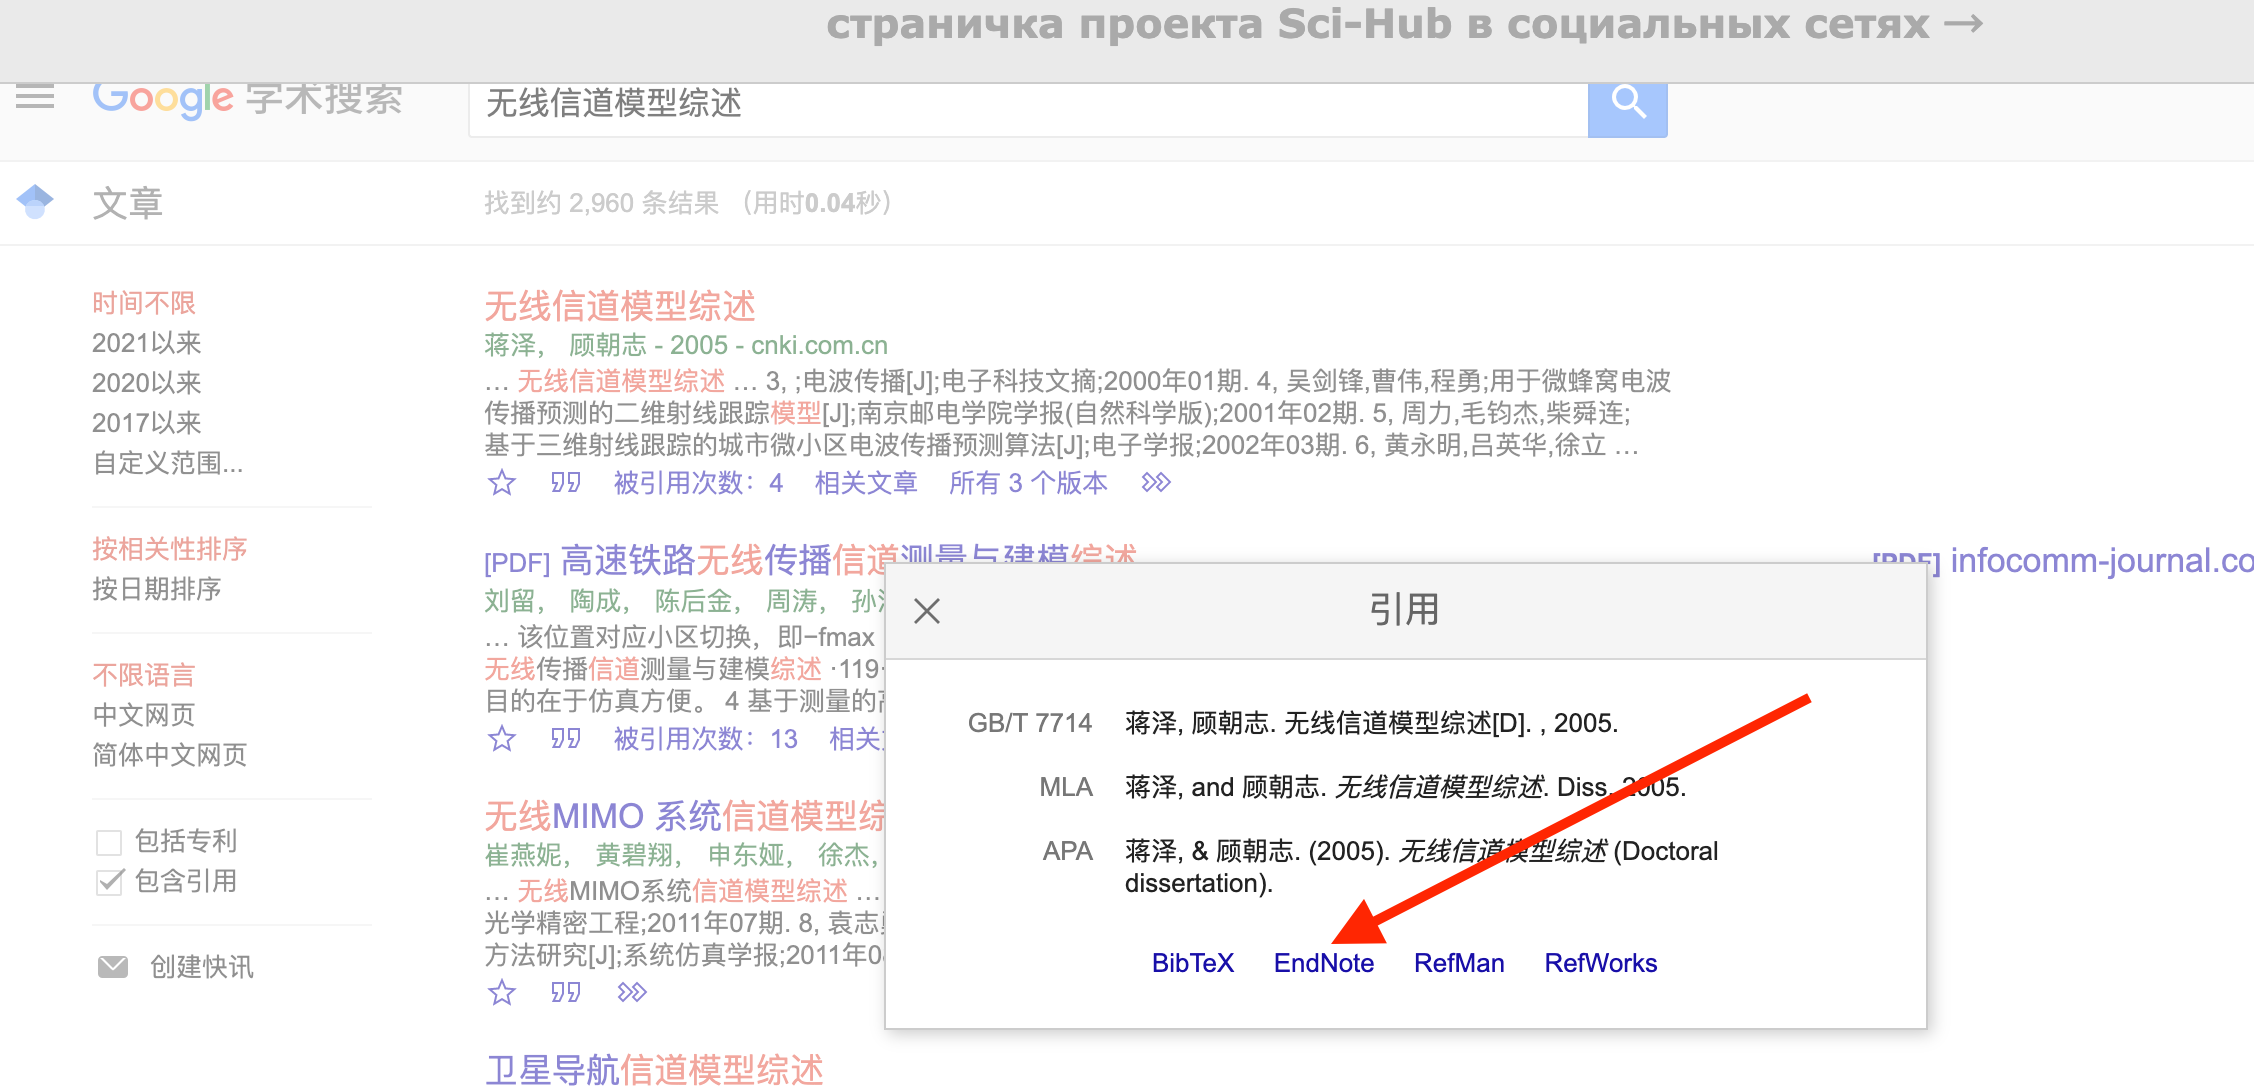
Task: Open the hamburger menu icon
Action: pos(35,97)
